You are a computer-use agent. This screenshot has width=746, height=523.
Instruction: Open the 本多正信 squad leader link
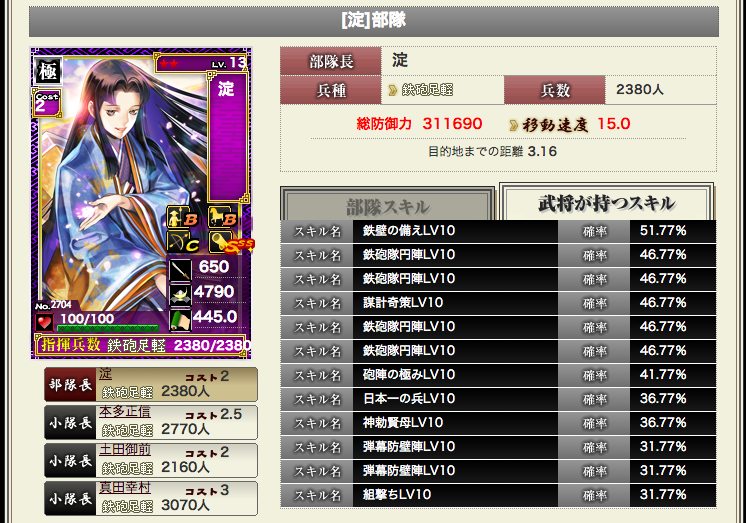pos(125,411)
